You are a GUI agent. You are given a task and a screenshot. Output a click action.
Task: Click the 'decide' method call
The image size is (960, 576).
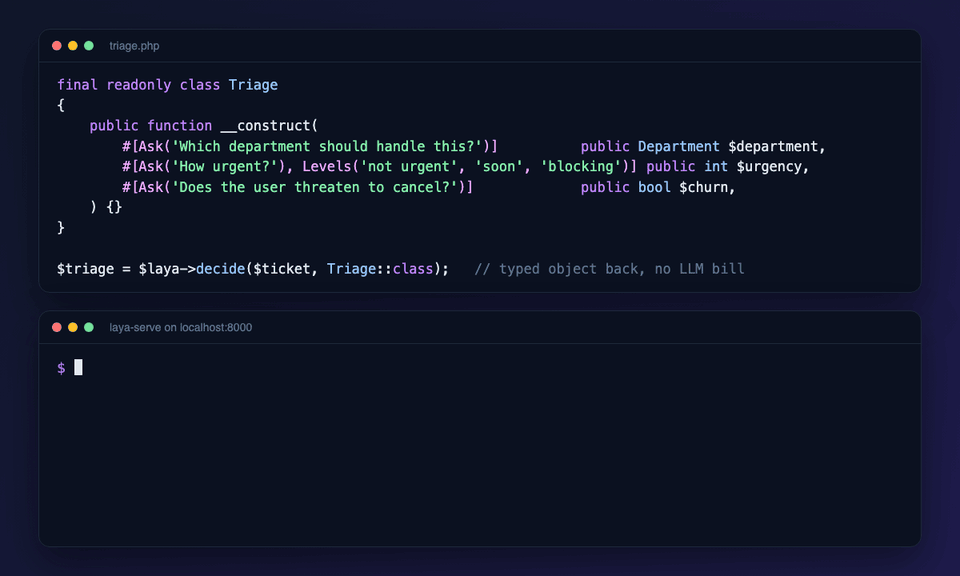(x=220, y=269)
